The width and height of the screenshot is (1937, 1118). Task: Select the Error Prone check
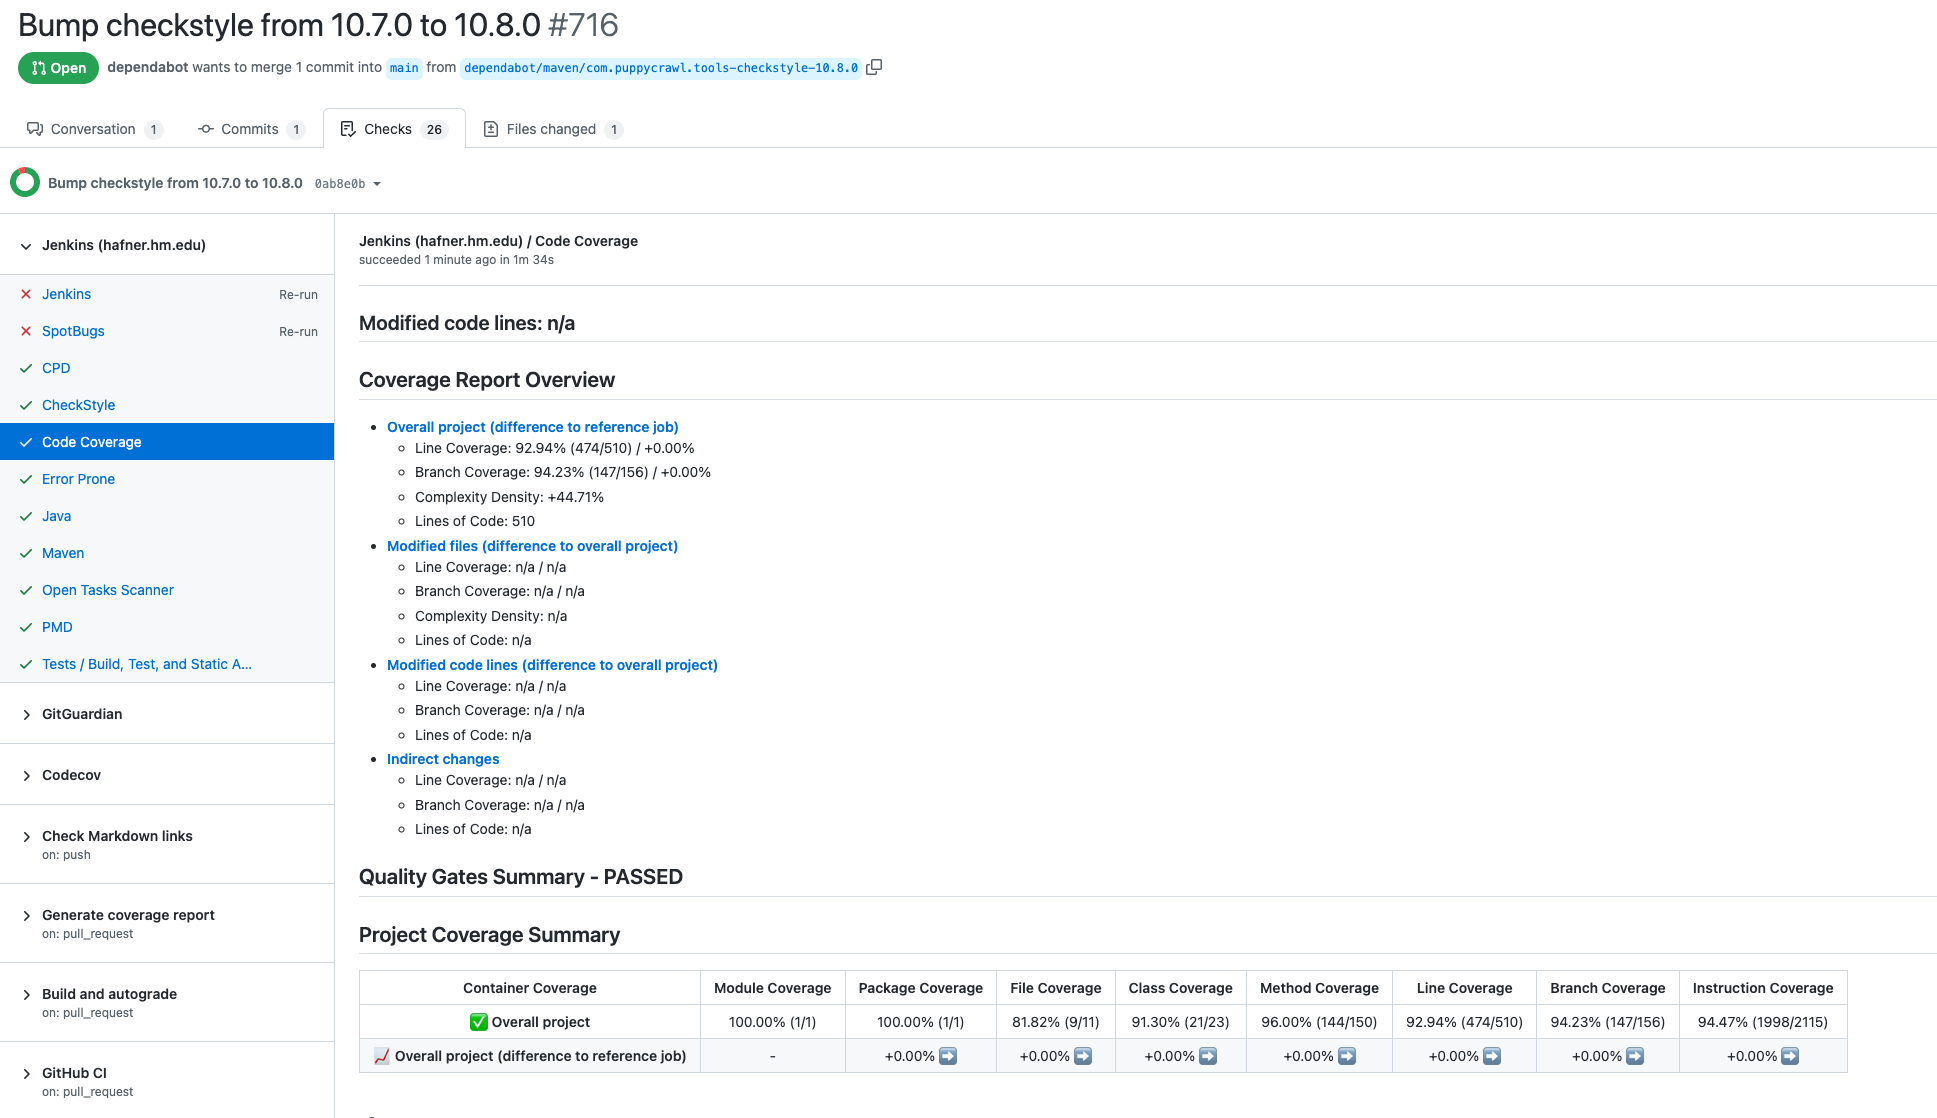78,479
